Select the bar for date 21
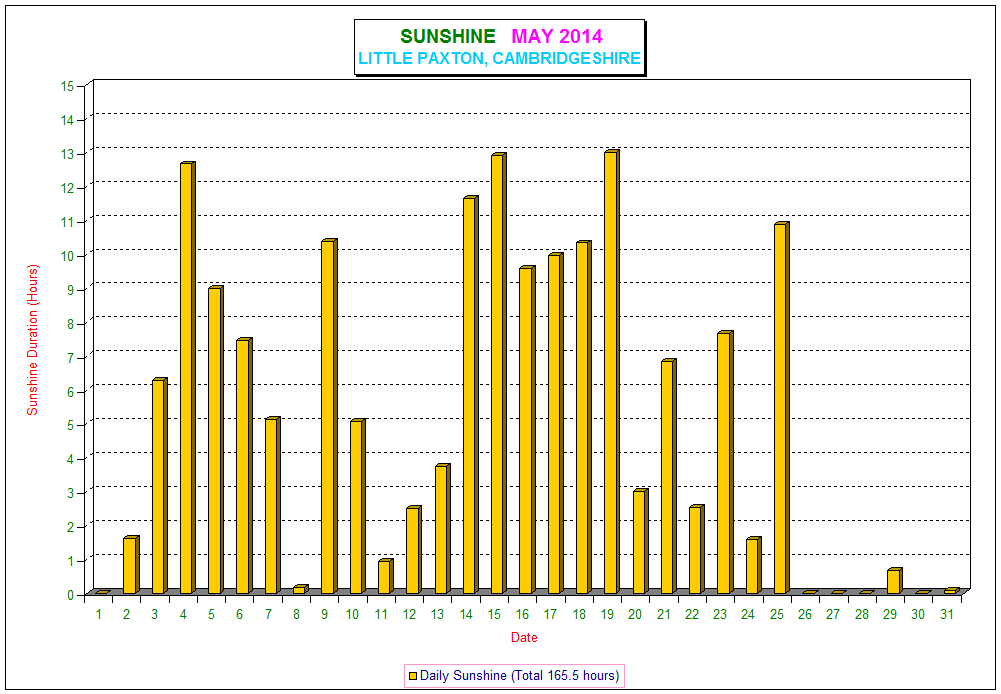This screenshot has height=694, width=1001. [668, 477]
